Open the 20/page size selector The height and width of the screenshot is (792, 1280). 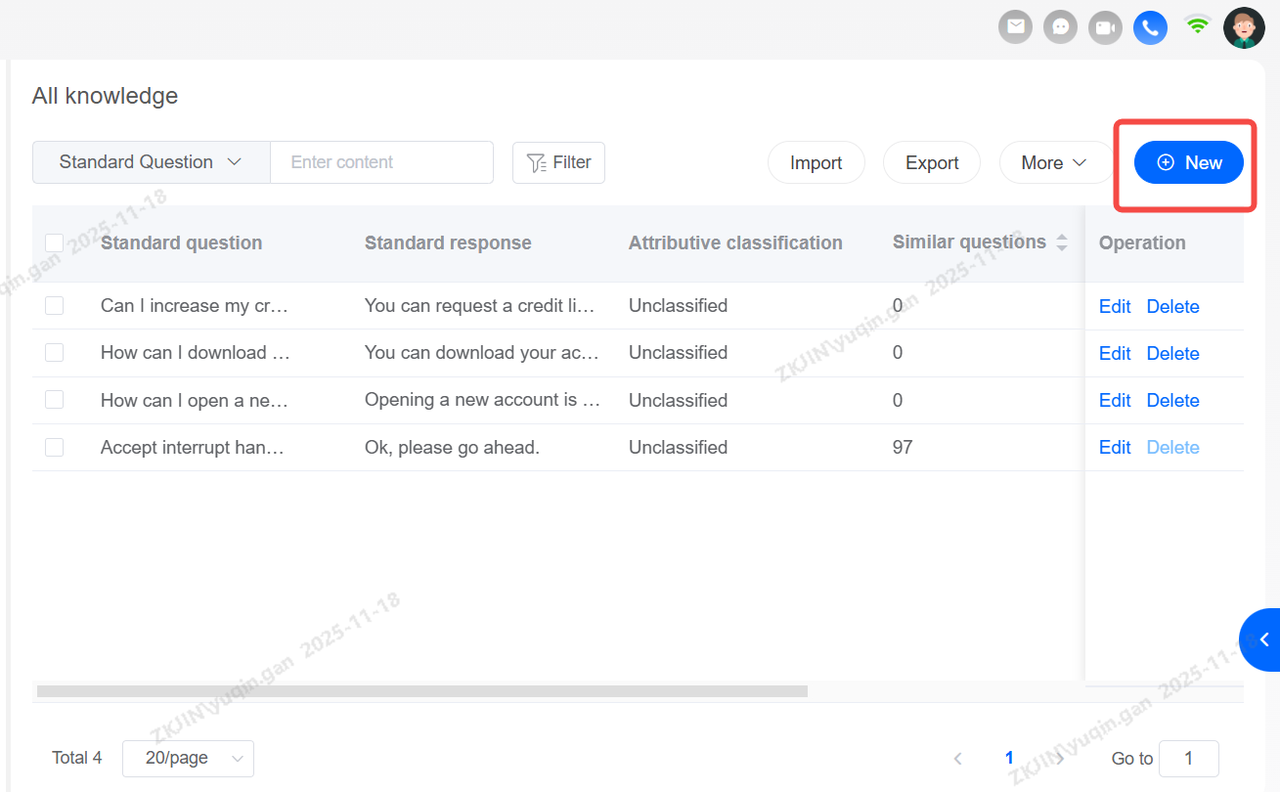click(x=188, y=758)
